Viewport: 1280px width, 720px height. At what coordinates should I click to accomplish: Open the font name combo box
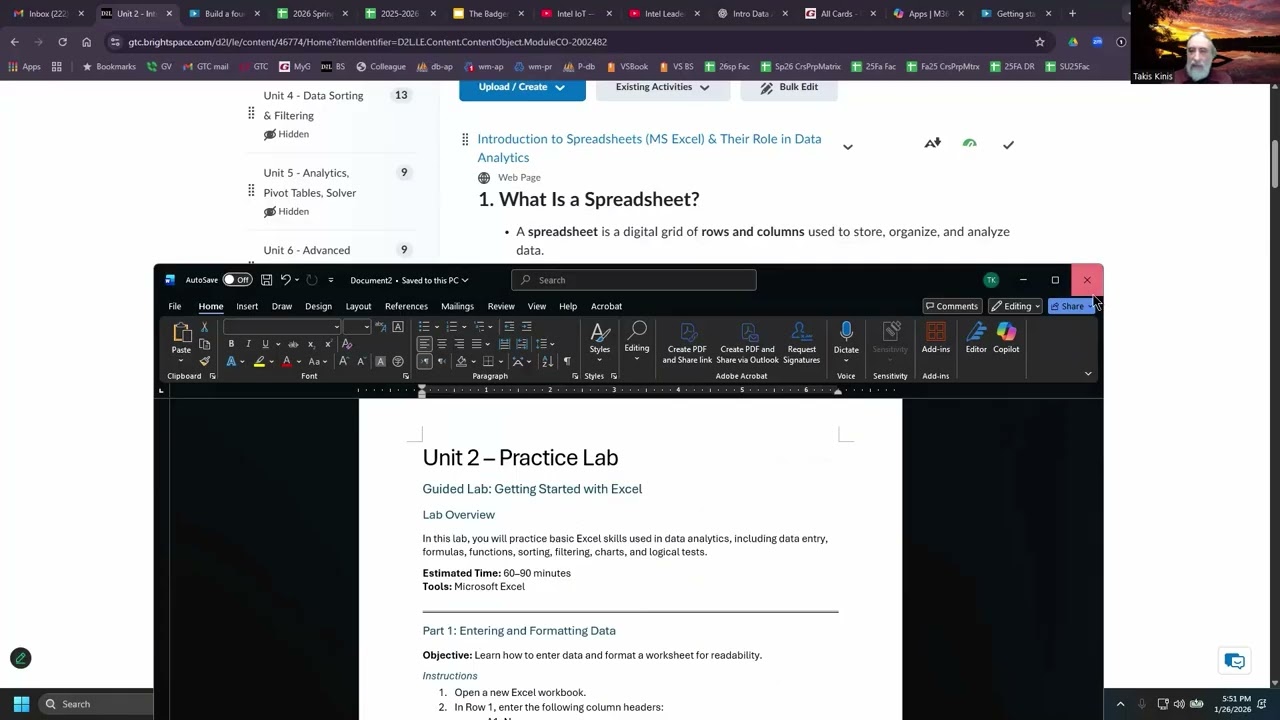[x=282, y=327]
